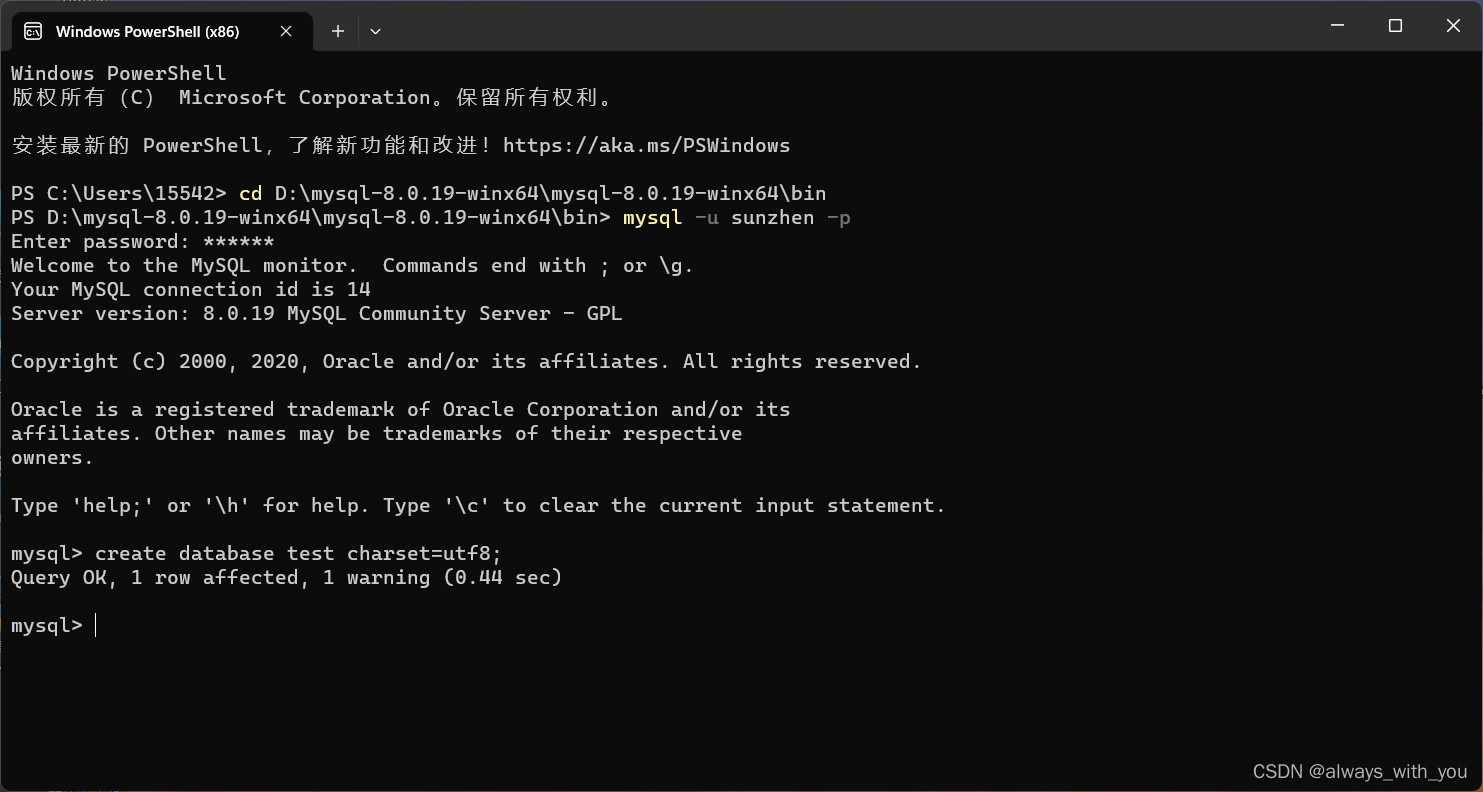
Task: Click the PowerShell icon on the tab
Action: coord(33,31)
